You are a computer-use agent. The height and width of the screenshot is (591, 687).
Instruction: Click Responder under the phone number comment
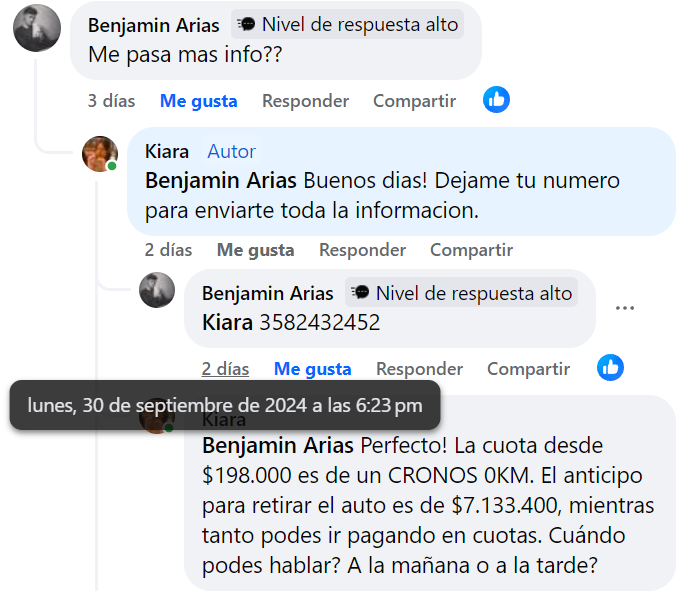[x=419, y=369]
